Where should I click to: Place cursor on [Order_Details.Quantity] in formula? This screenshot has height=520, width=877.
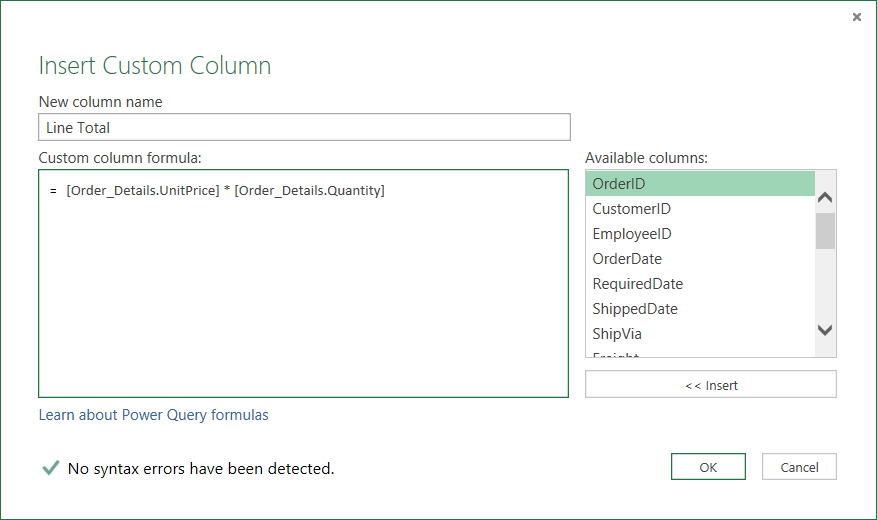coord(309,191)
